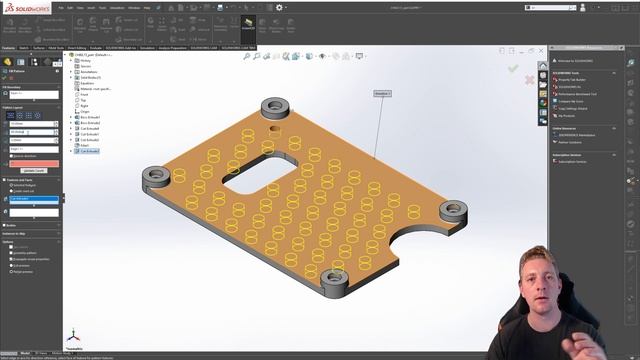Open the File Explorer folder tab in task pane
This screenshot has width=640, height=360.
pyautogui.click(x=543, y=85)
